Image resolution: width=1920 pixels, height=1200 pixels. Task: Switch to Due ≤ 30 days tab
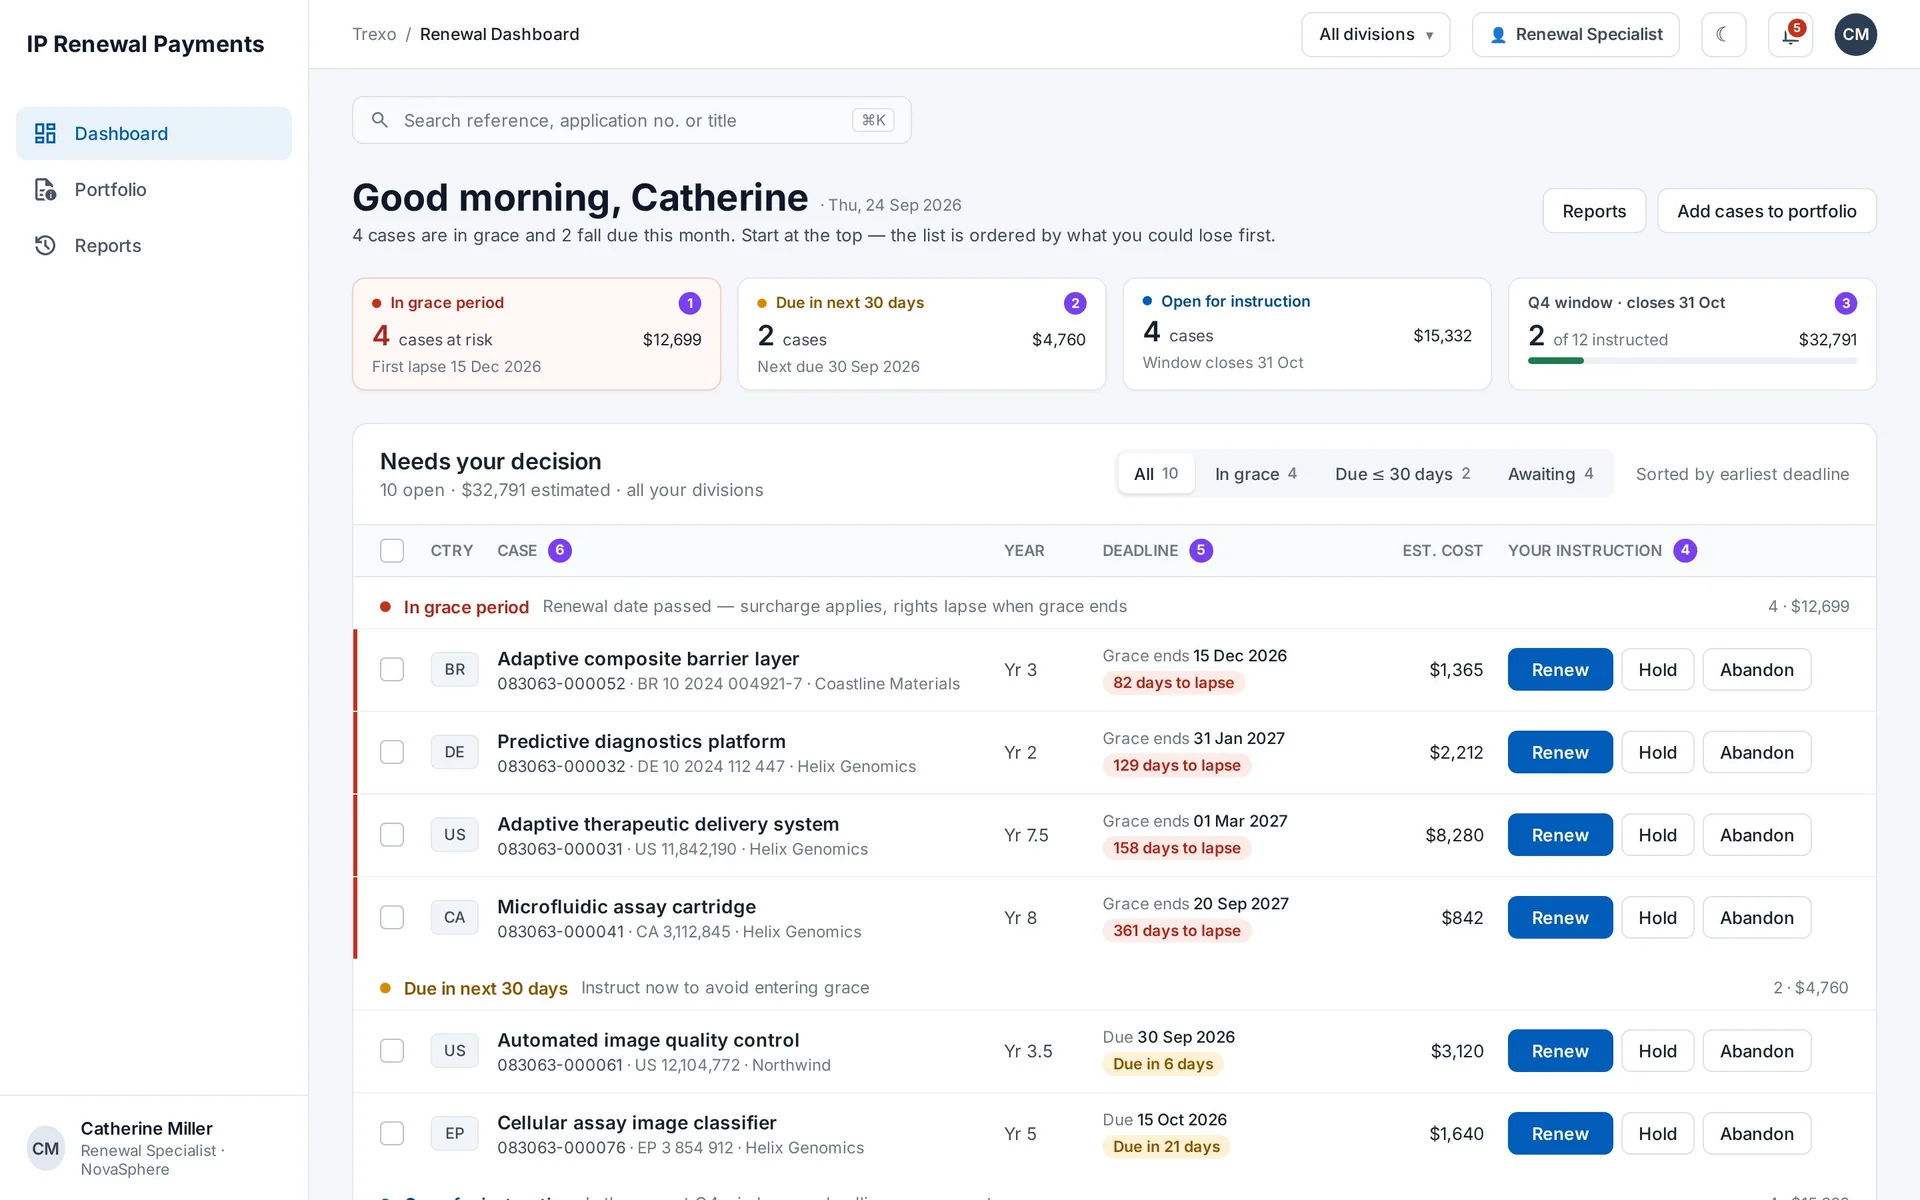(x=1402, y=474)
